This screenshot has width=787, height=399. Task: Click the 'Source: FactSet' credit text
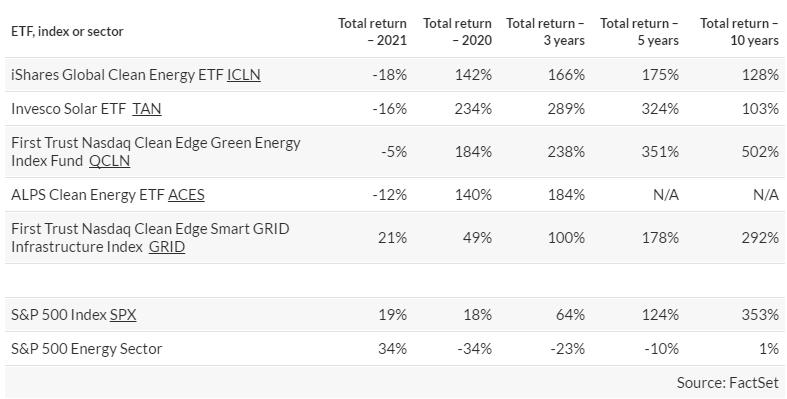tap(728, 383)
